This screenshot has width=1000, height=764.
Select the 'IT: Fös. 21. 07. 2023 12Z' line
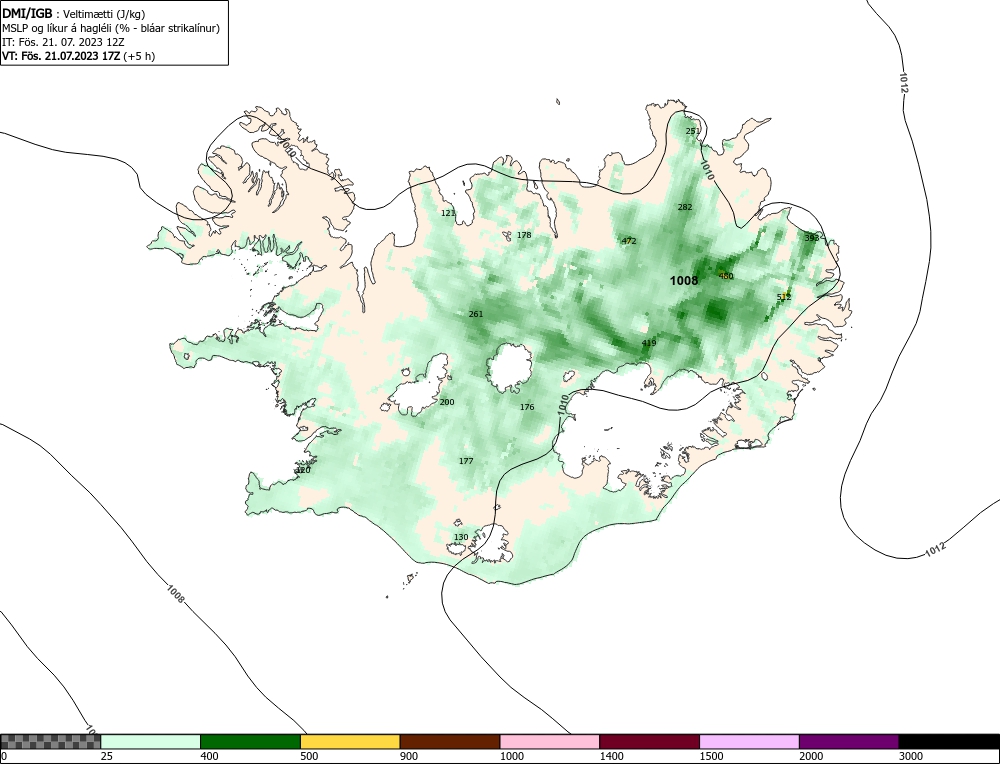coord(63,42)
